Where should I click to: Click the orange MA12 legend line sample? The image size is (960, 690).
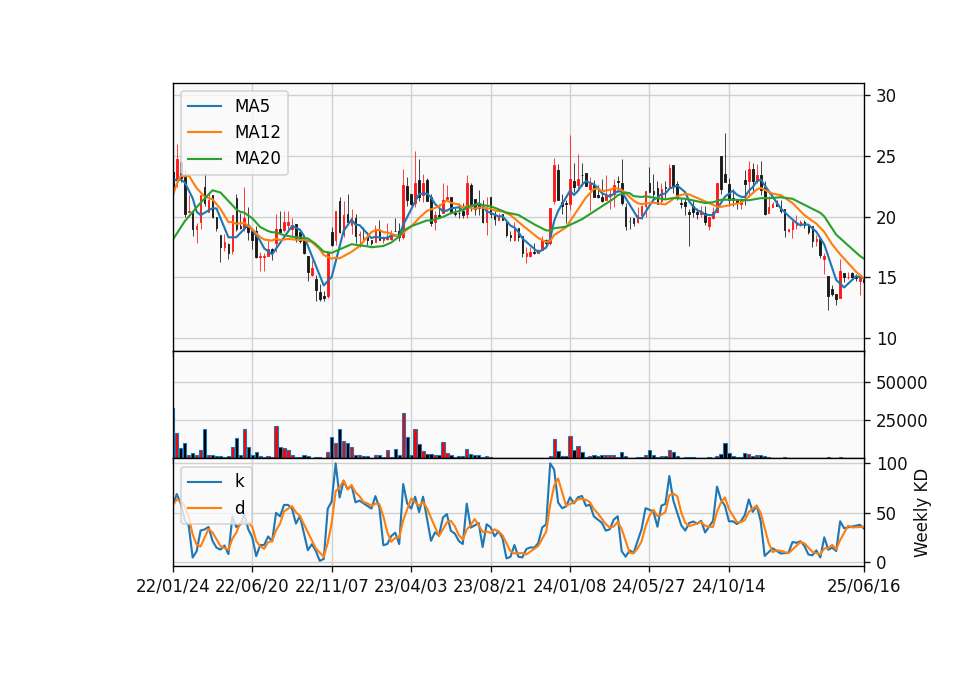(x=204, y=132)
